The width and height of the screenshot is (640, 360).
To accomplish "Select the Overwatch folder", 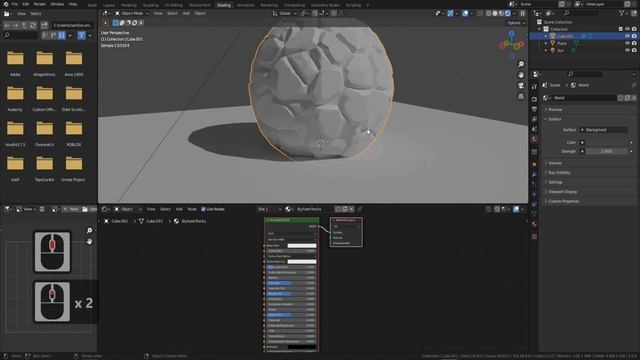I will (44, 133).
